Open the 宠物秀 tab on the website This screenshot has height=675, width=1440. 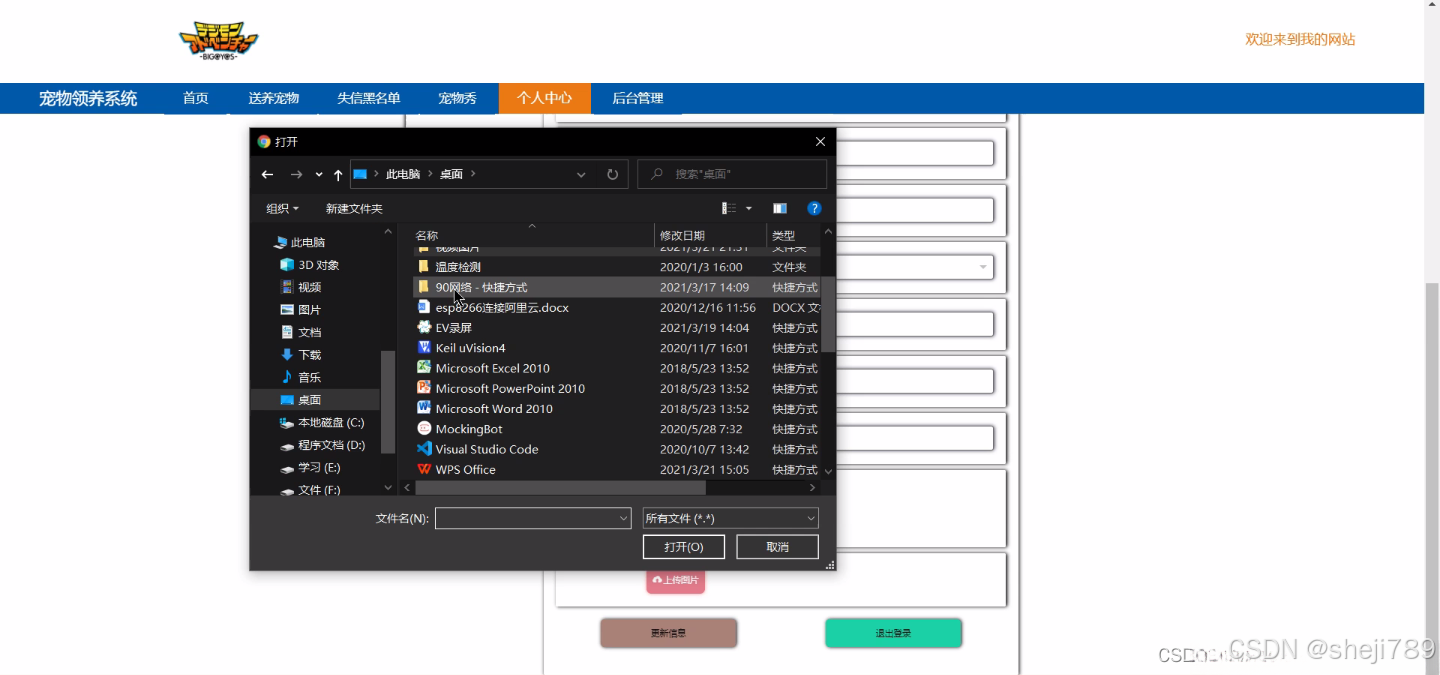pos(457,98)
